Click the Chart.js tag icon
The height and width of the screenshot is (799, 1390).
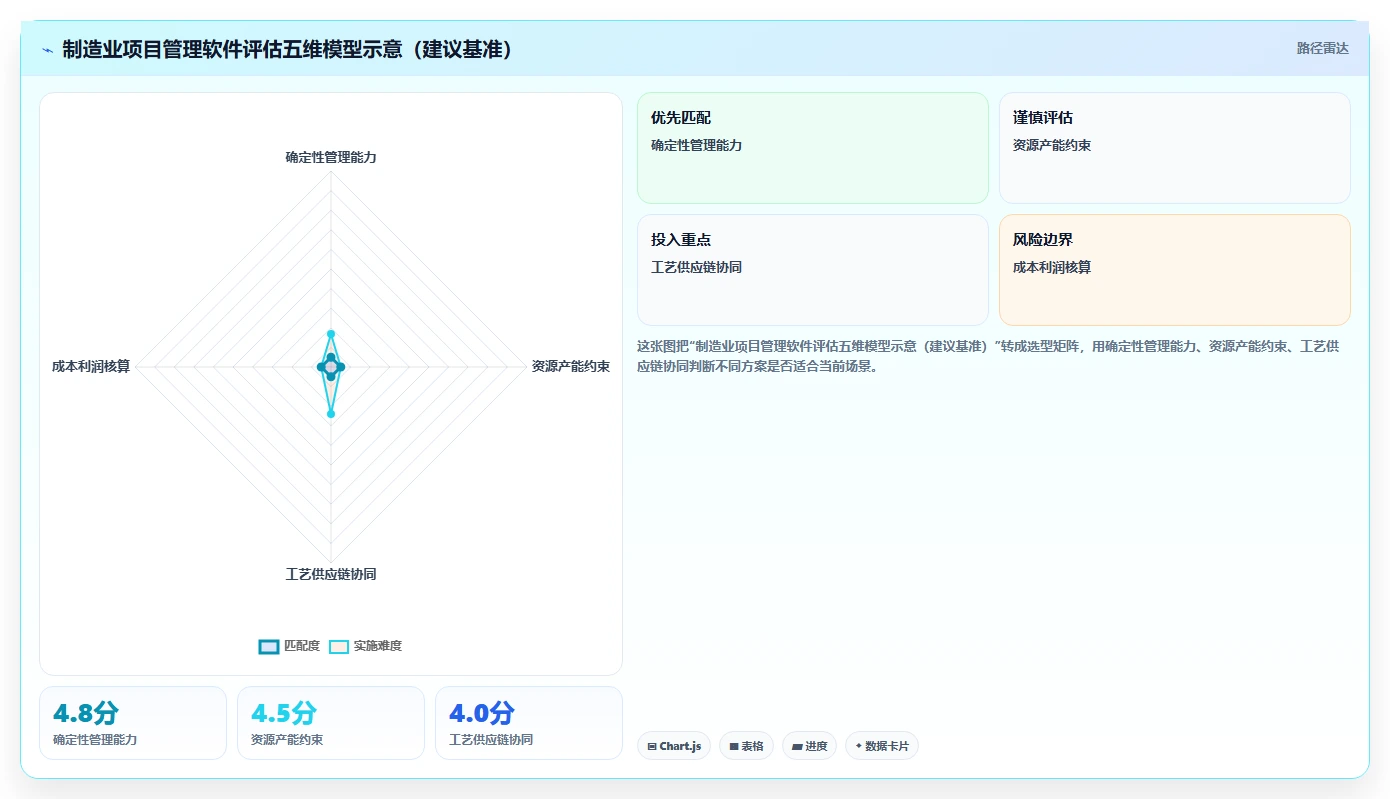click(652, 746)
